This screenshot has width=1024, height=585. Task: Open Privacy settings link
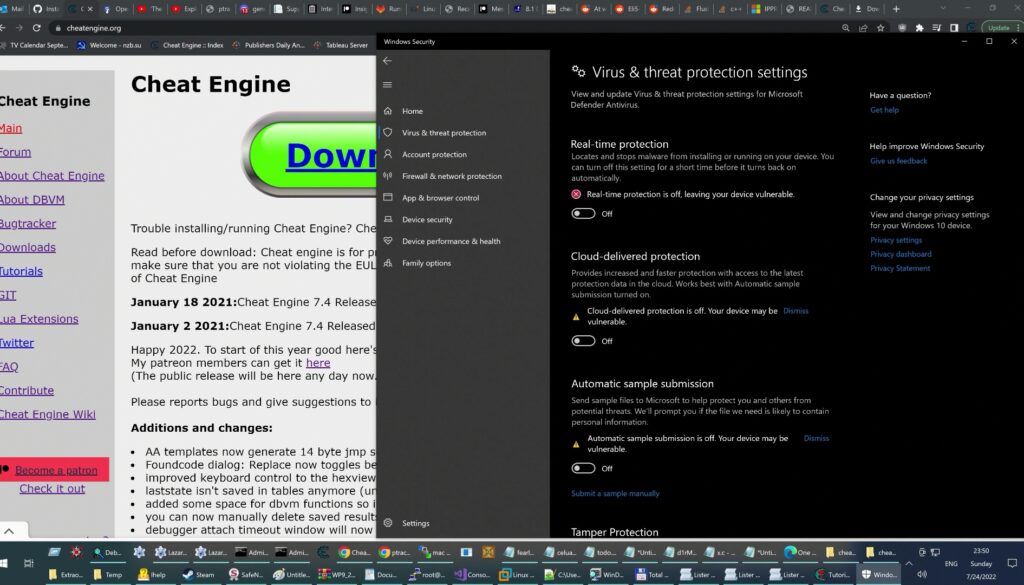tap(896, 240)
